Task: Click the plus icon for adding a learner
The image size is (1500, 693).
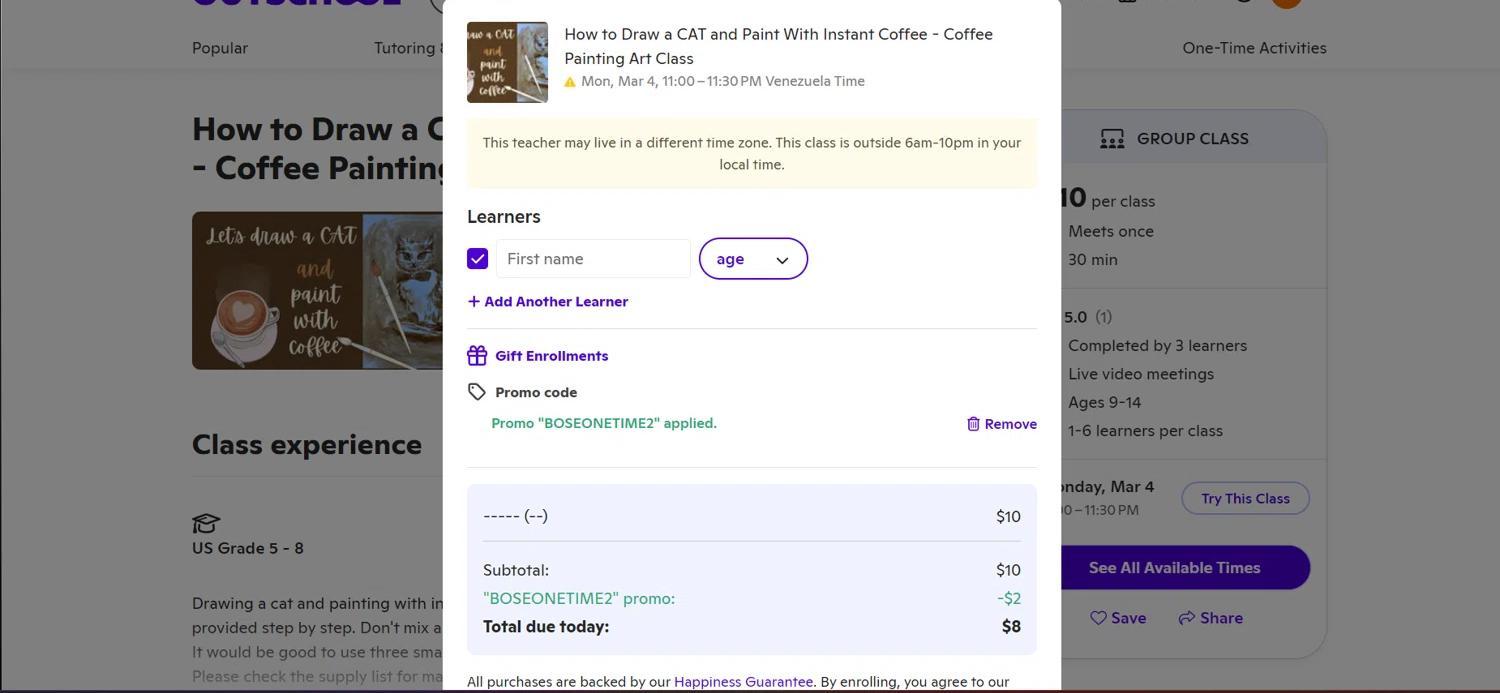Action: click(474, 301)
